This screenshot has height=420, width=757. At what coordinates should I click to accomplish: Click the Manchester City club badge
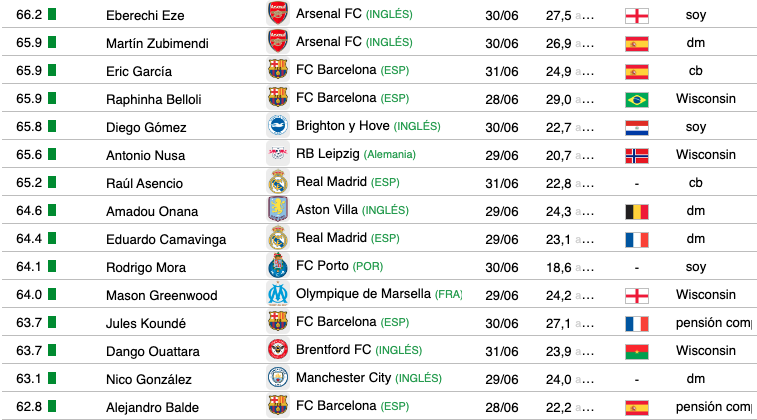click(277, 379)
